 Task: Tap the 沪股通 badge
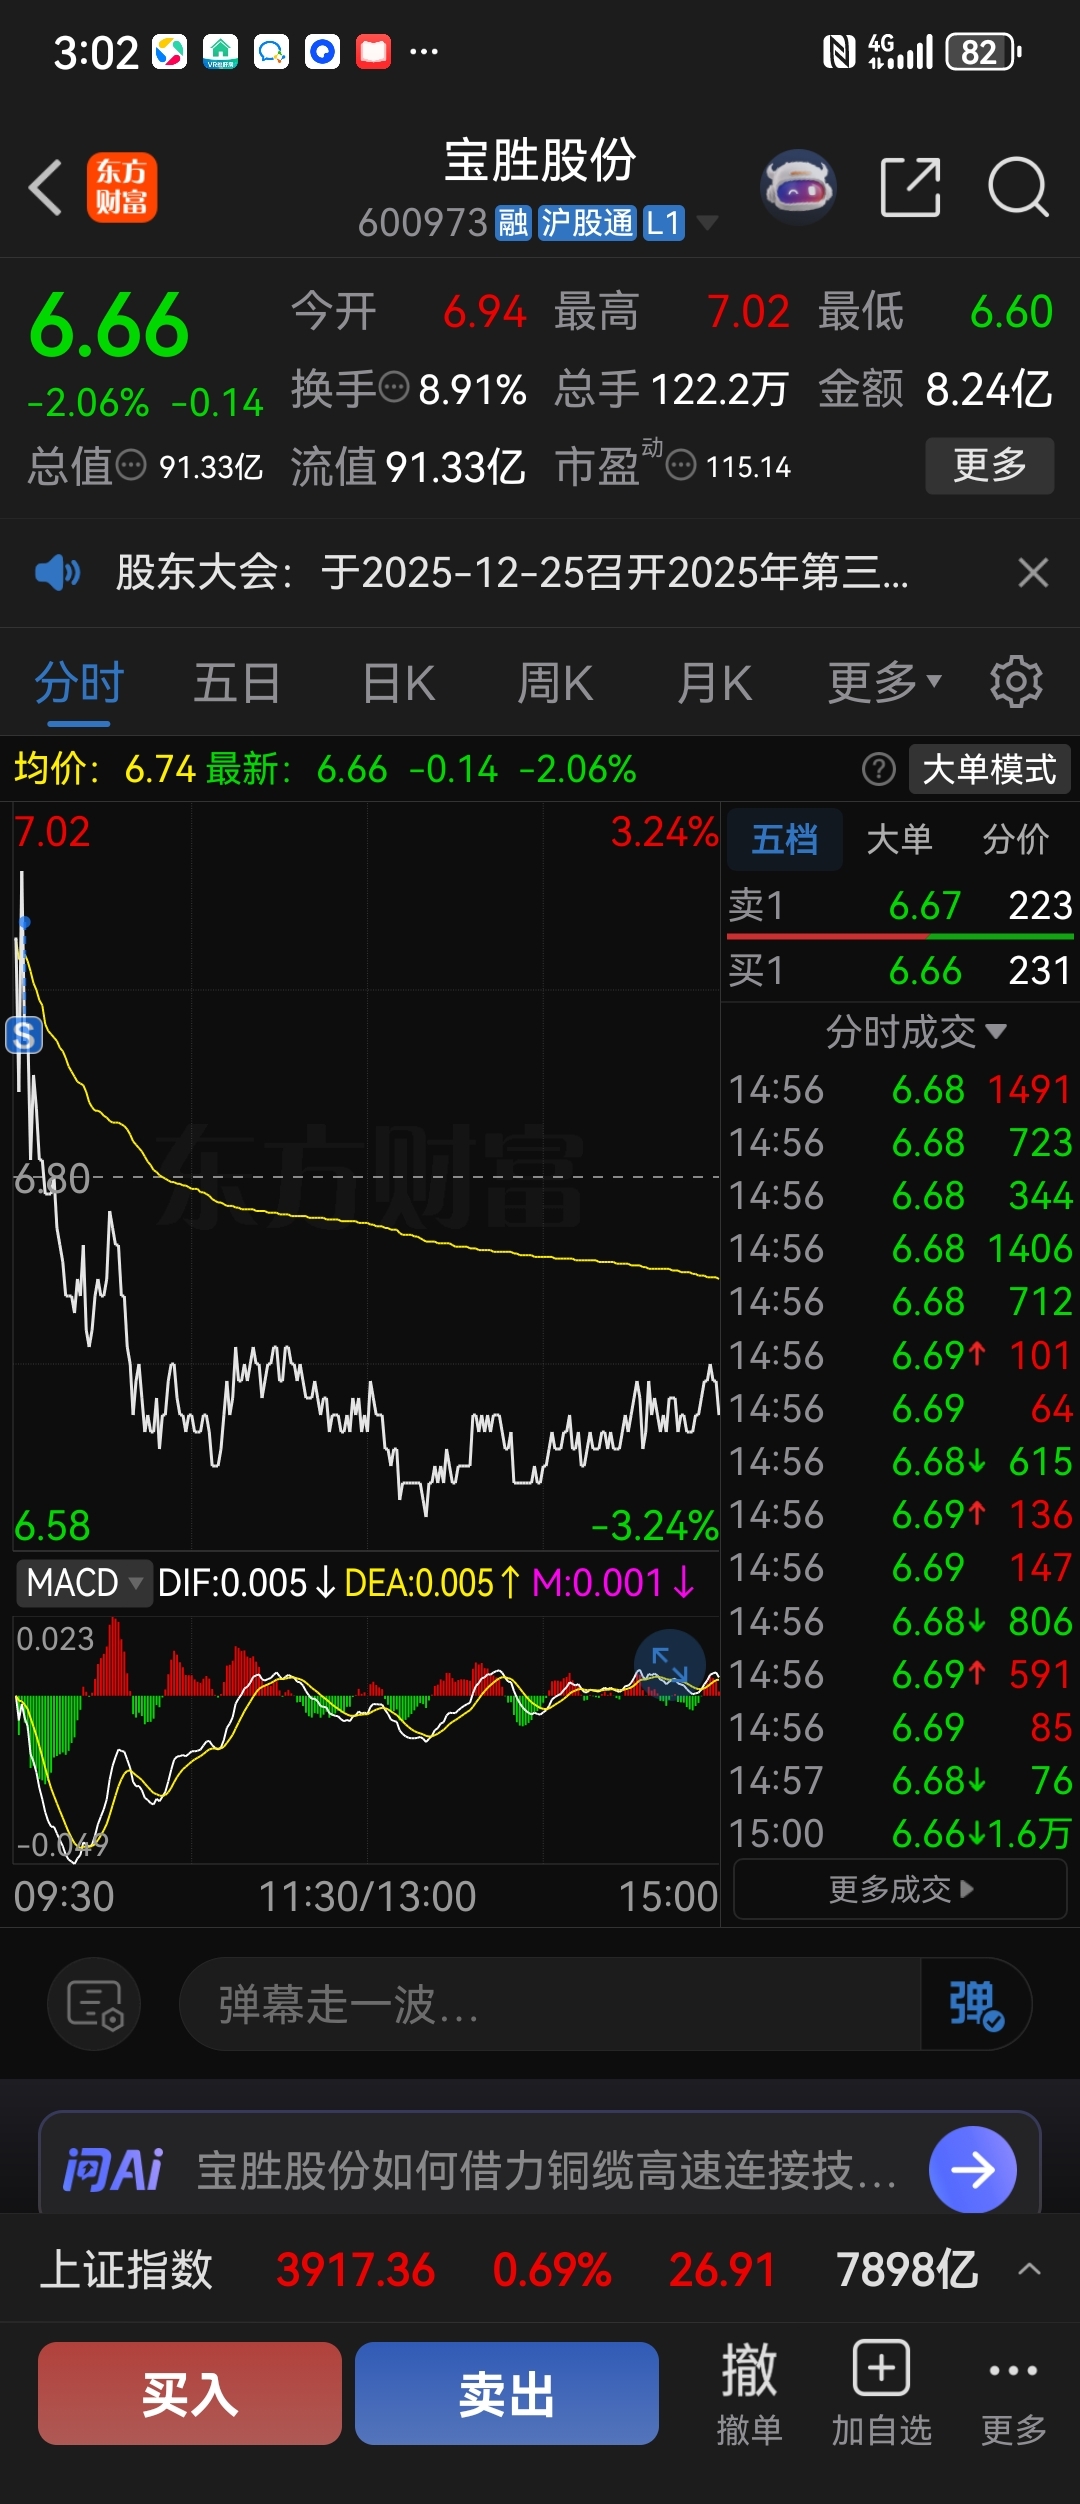(x=587, y=222)
